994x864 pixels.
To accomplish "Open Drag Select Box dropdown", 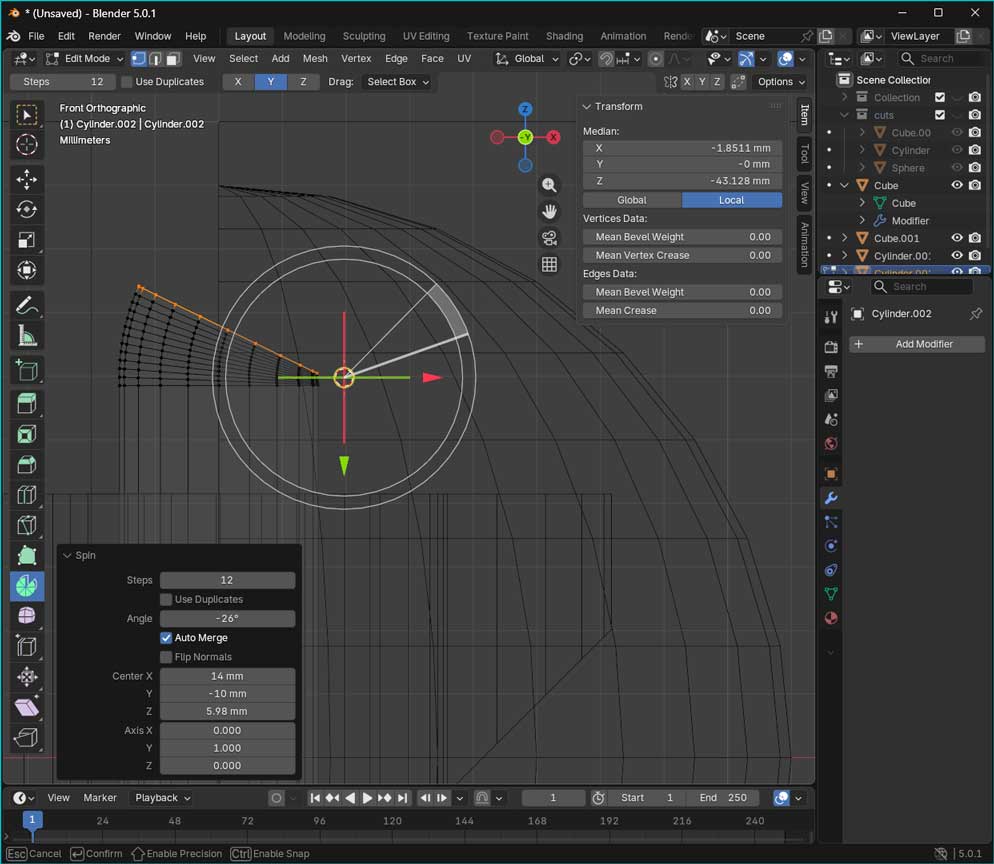I will point(398,82).
